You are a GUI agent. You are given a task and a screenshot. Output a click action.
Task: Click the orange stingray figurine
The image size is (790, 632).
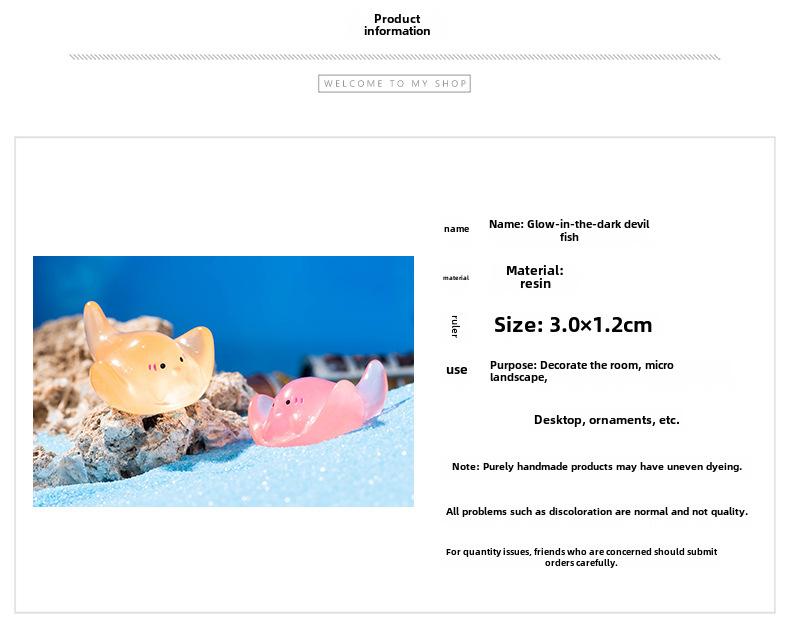click(x=150, y=359)
